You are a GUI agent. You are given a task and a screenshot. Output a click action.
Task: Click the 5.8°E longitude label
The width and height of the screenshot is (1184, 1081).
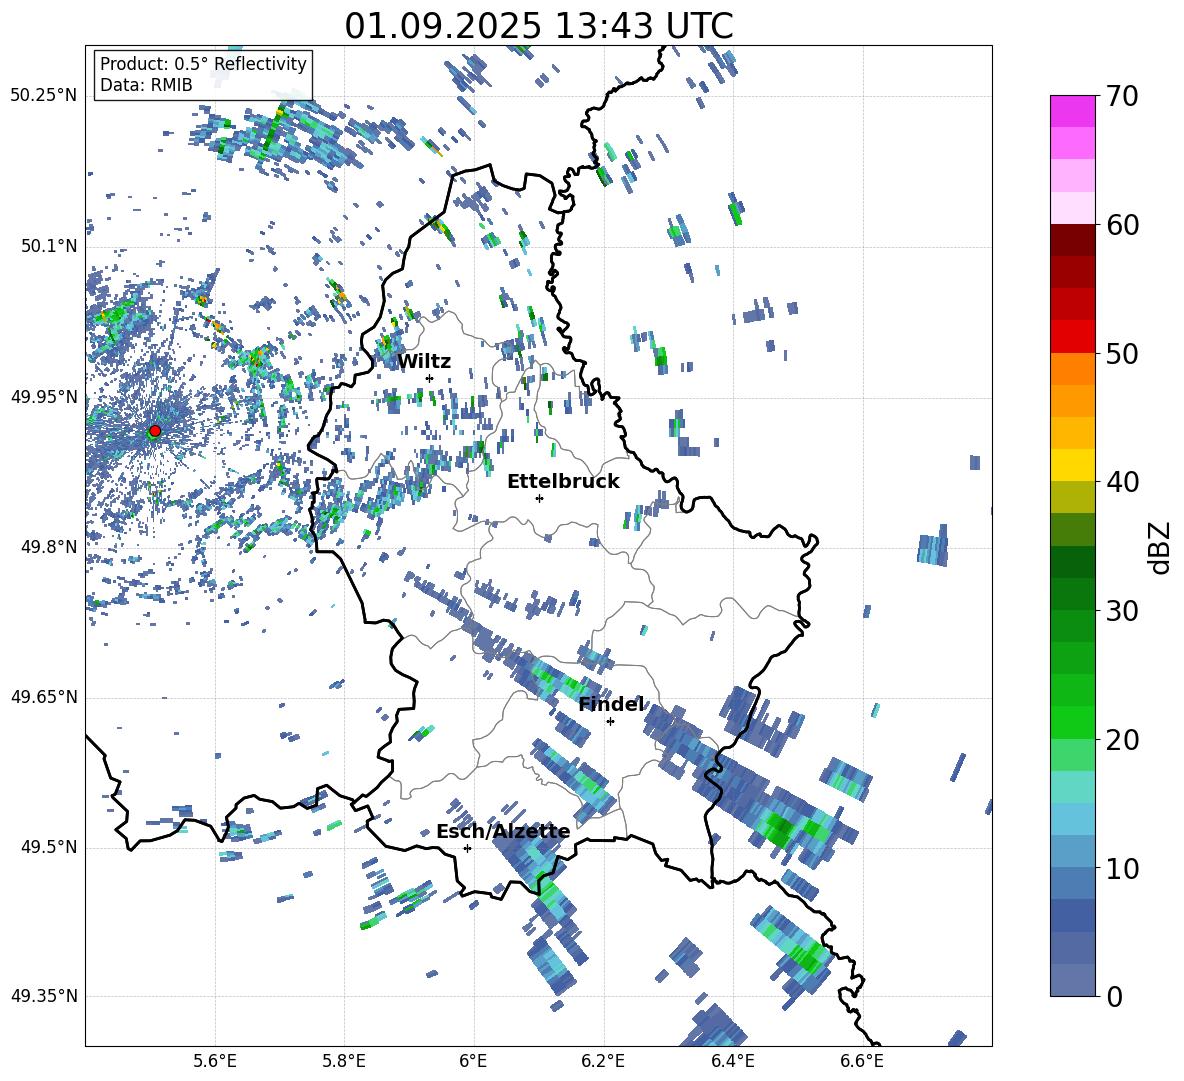(344, 1061)
